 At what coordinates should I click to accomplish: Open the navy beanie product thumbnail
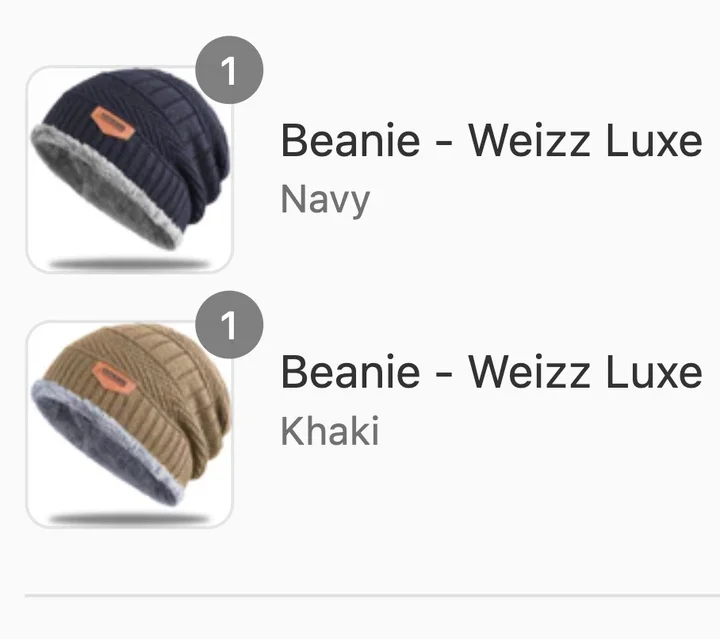pos(130,169)
